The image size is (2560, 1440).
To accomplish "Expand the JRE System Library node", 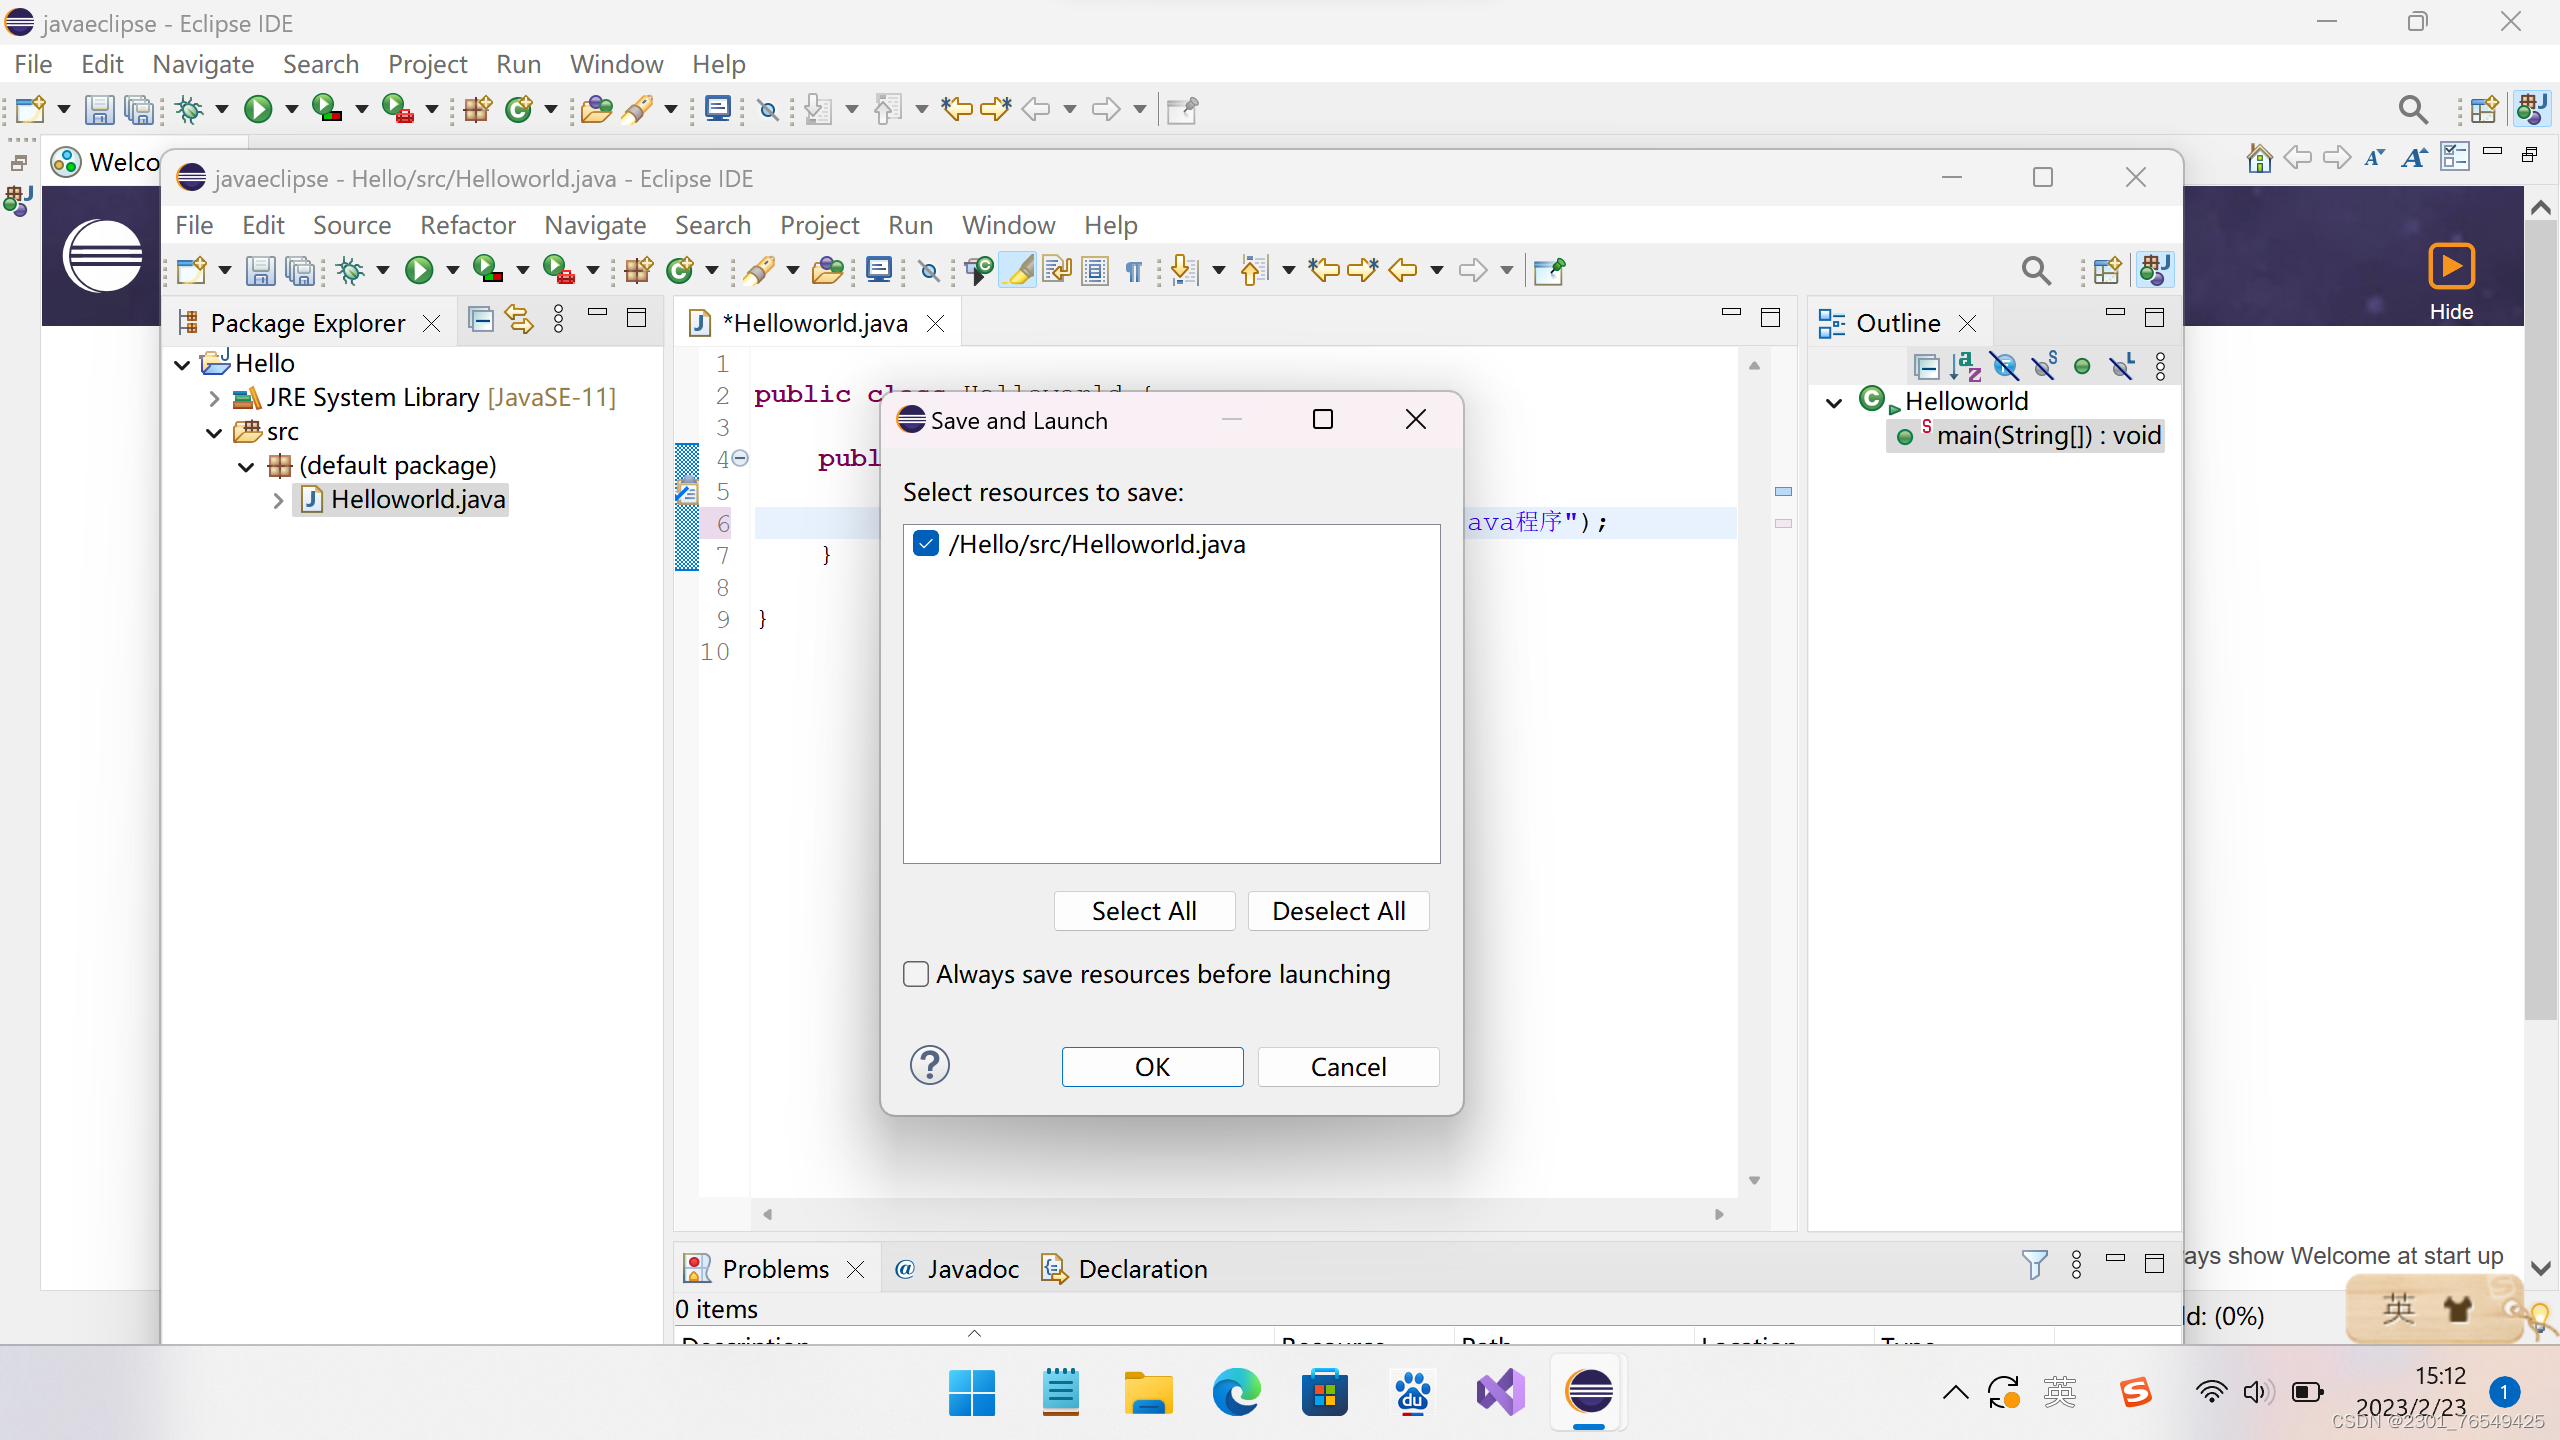I will (214, 398).
